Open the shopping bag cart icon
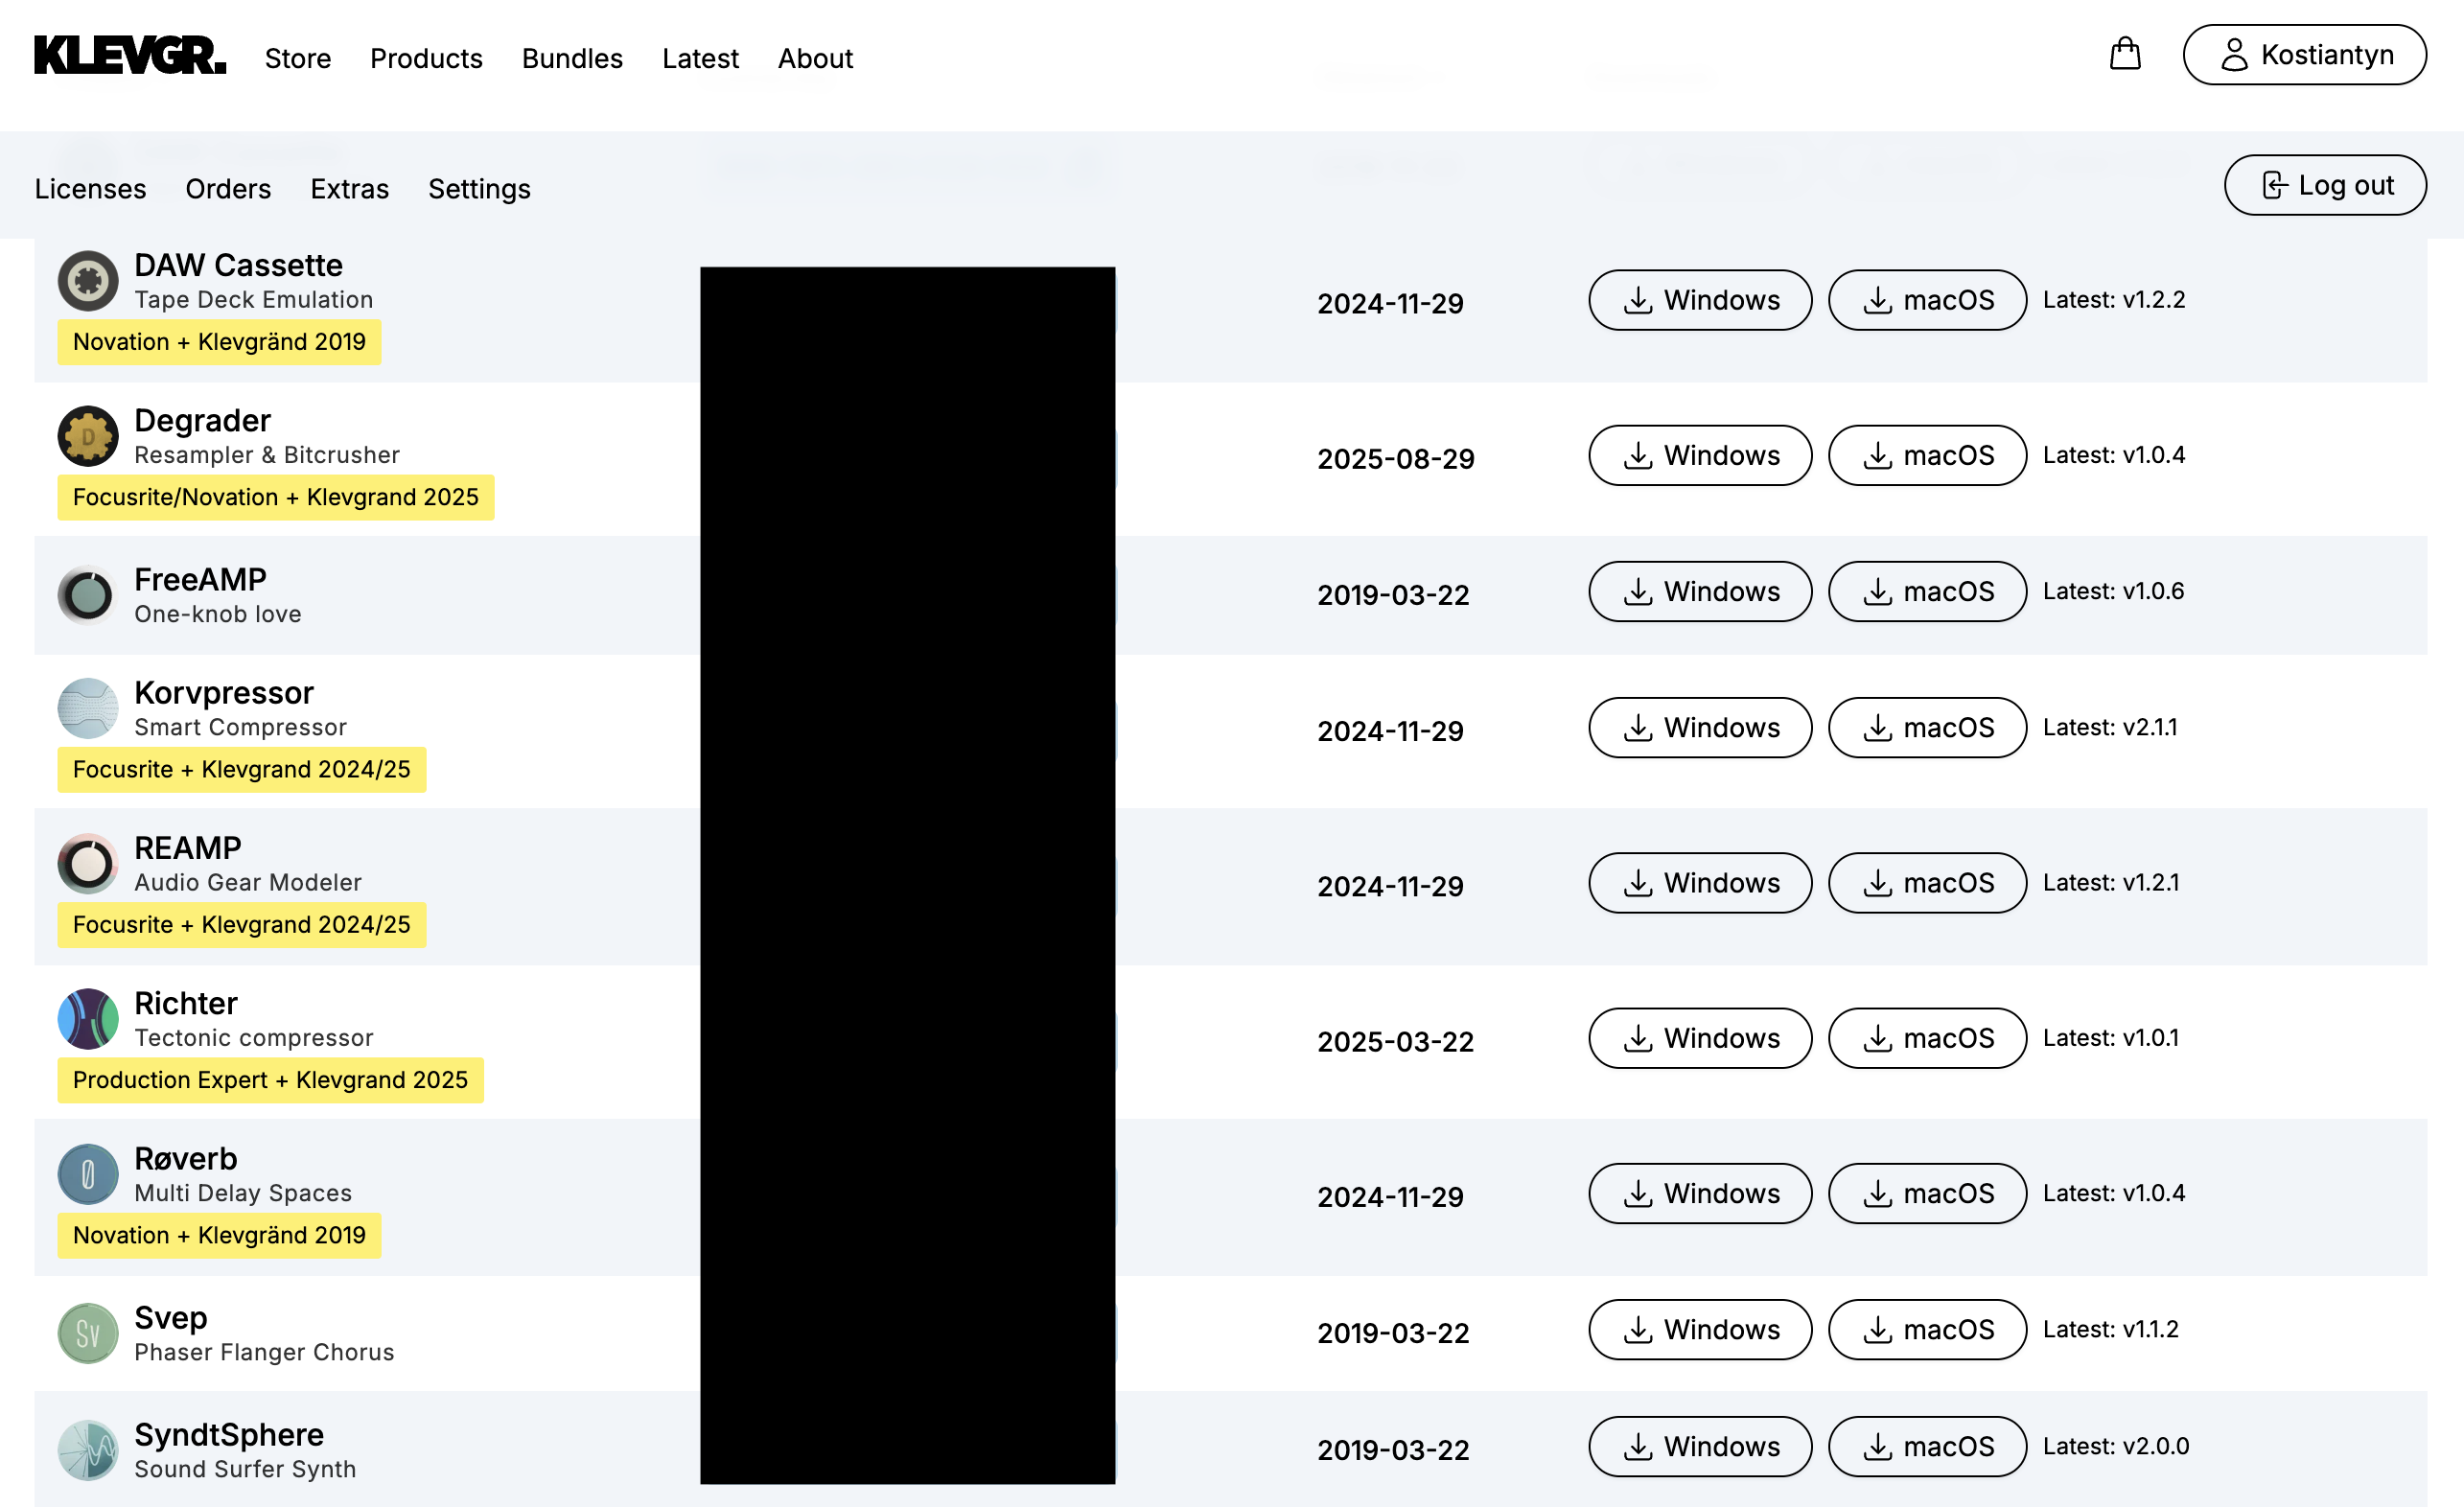The height and width of the screenshot is (1507, 2464). point(2124,54)
